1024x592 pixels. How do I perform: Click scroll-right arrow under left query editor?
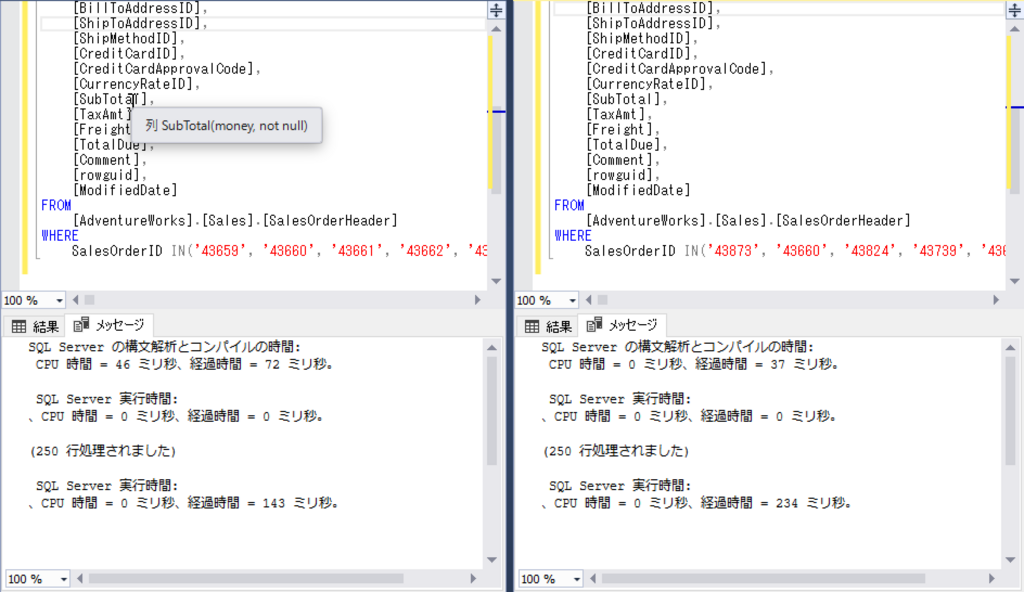tap(477, 300)
